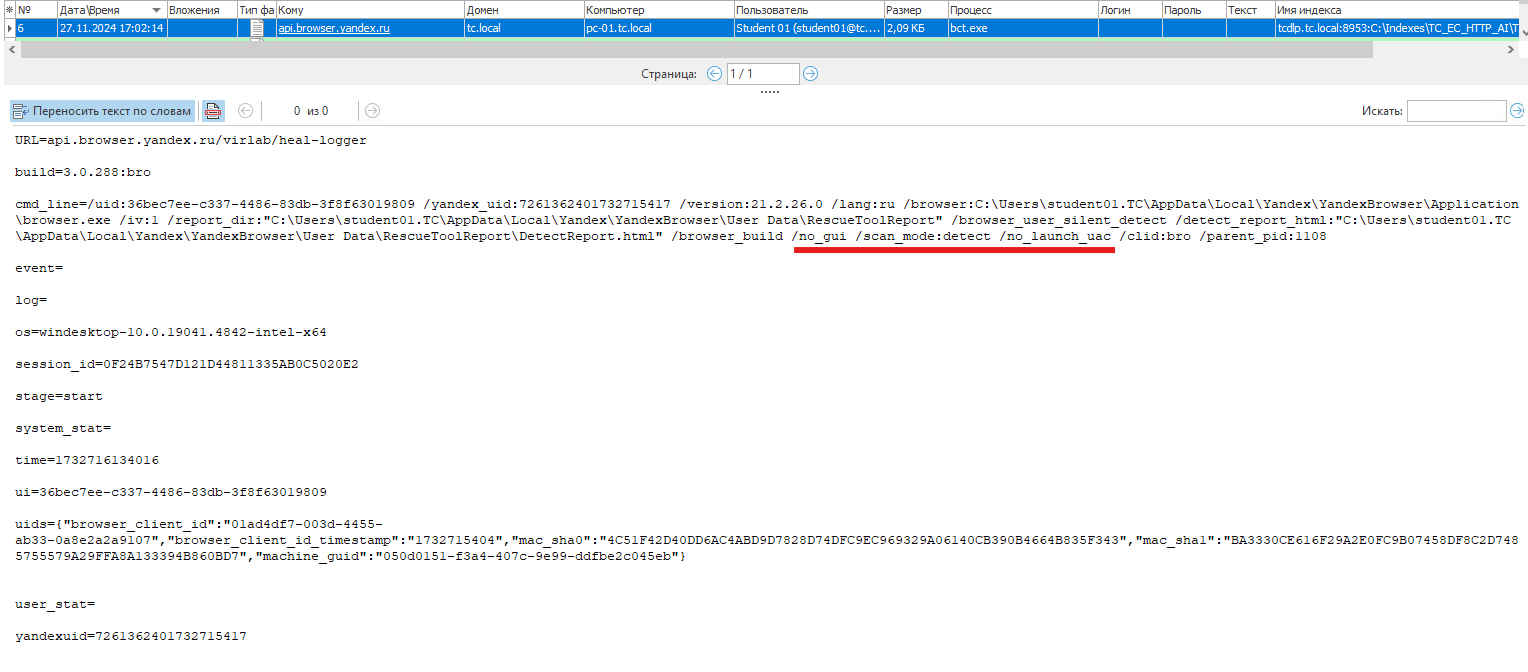Screen dimensions: 1528x672
Task: Click the os=windesktop-10.0.19041.4842-intel-x64 line
Action: (171, 332)
